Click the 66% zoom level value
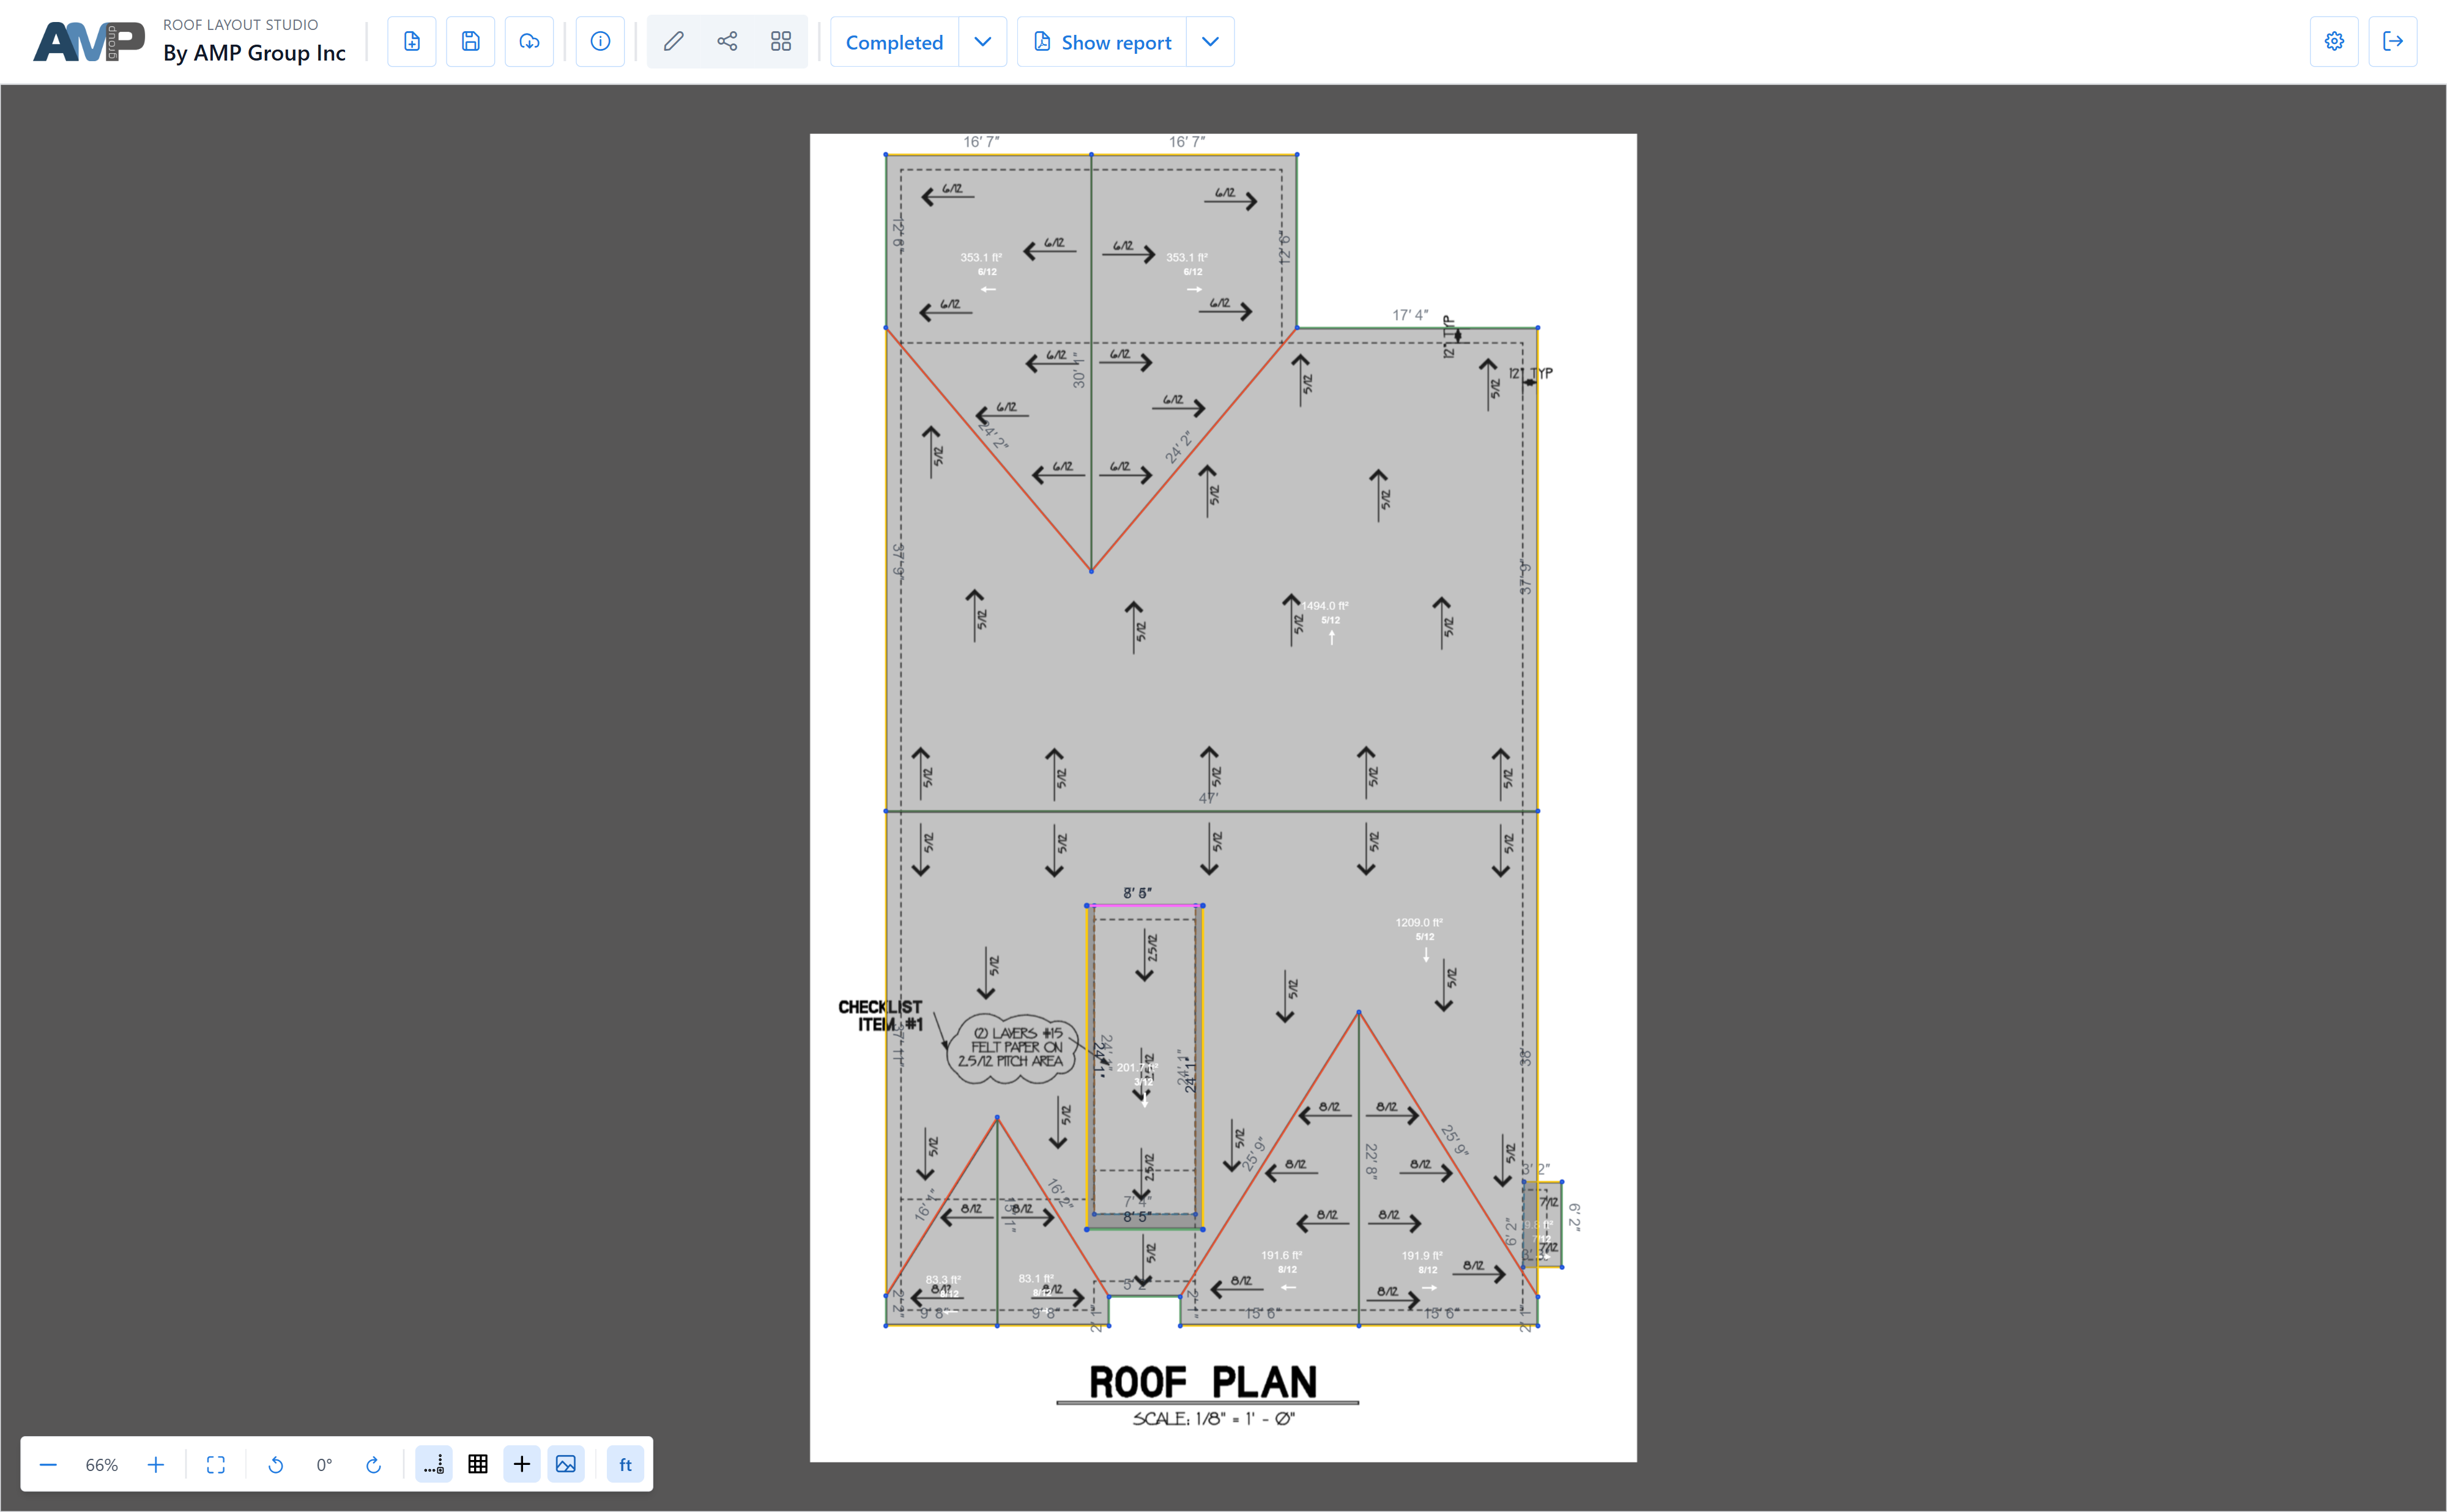Viewport: 2447px width, 1512px height. (101, 1464)
